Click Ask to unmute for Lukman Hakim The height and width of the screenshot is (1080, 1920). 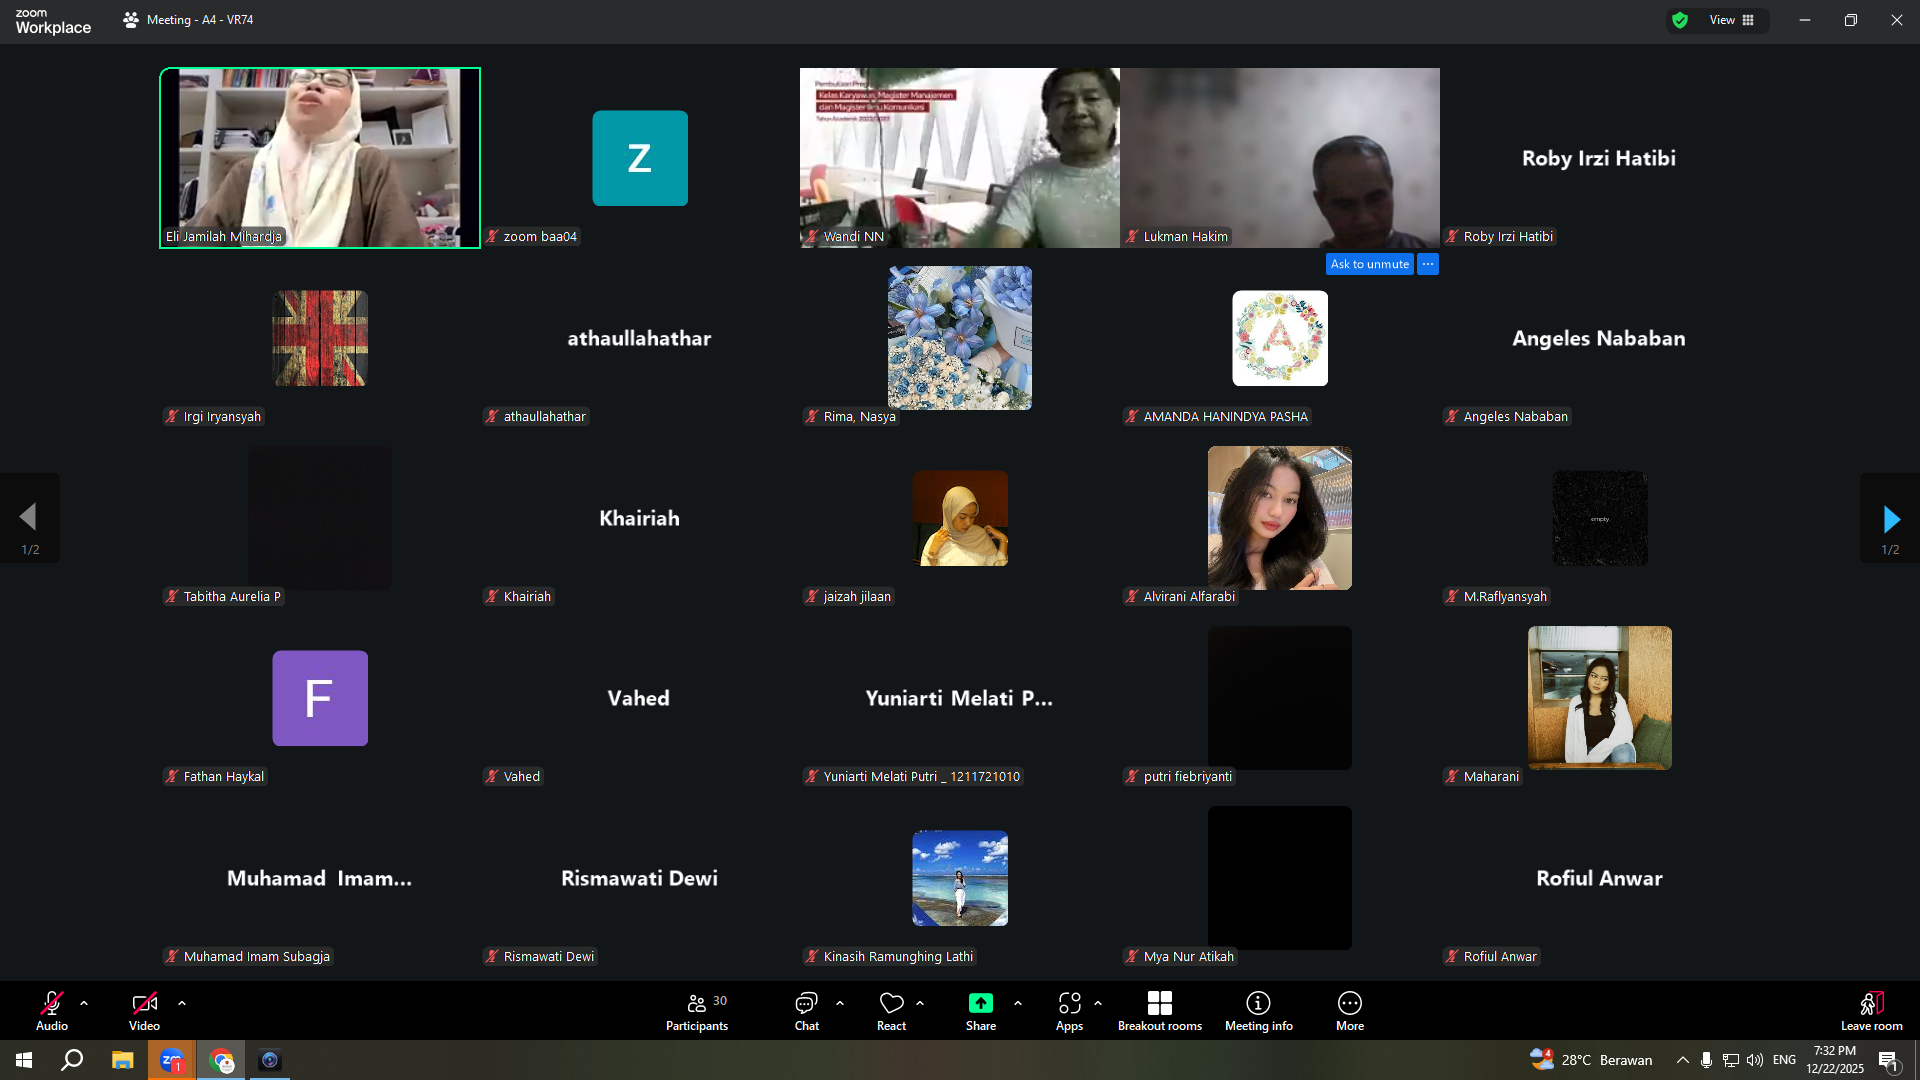tap(1369, 264)
